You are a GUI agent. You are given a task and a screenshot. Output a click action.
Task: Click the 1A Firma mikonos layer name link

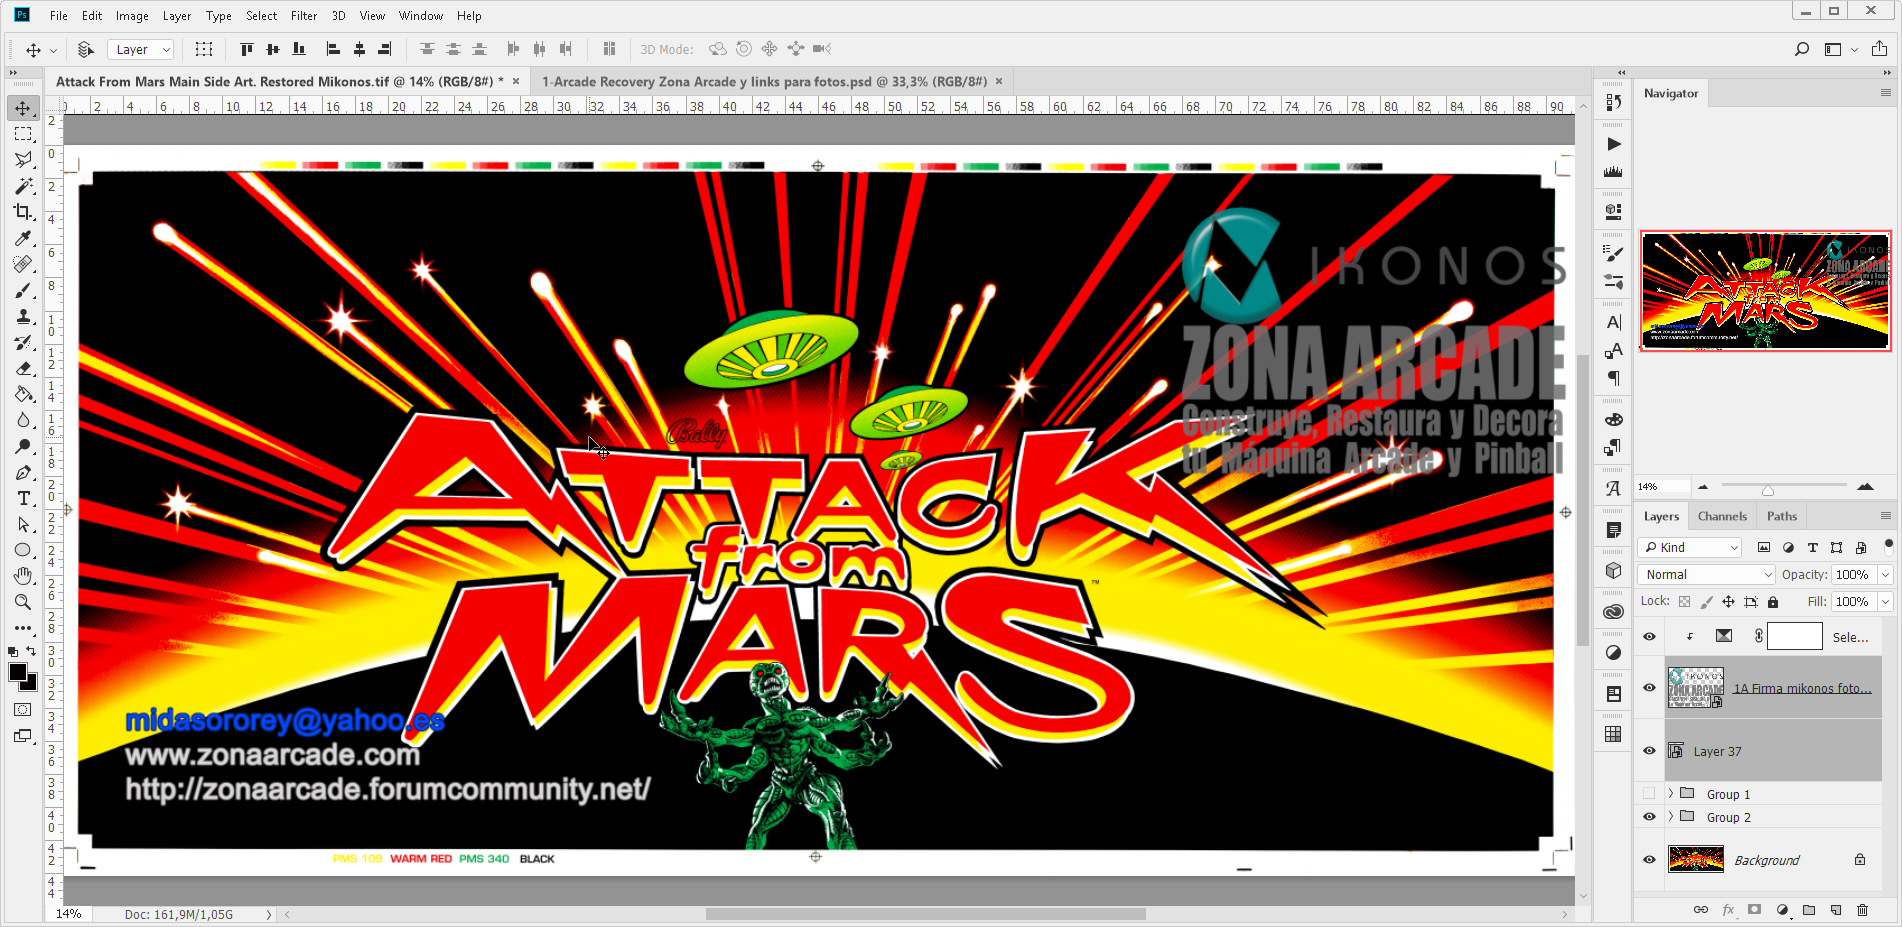tap(1803, 688)
